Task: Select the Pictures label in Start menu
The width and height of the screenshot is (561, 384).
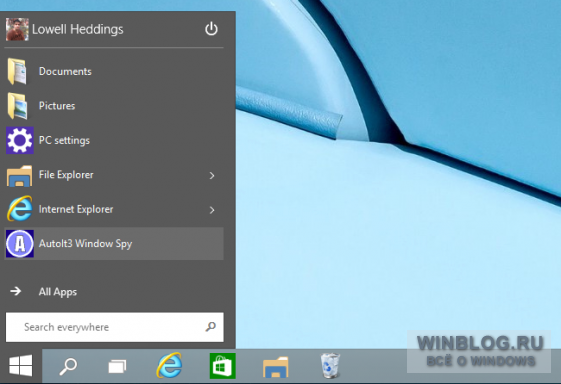Action: point(57,106)
